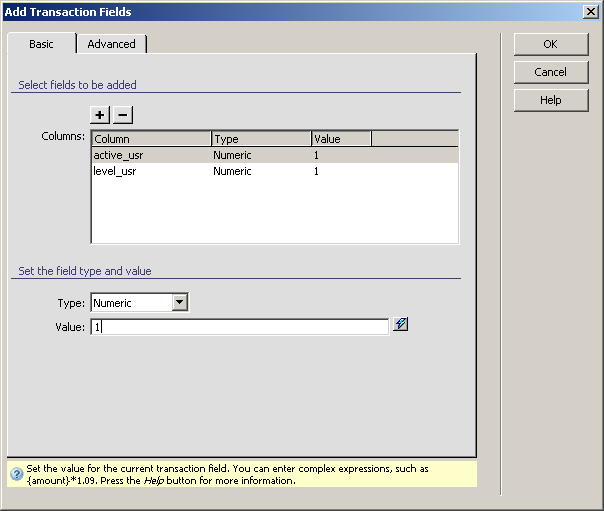Screen dimensions: 604x511
Task: Switch to the Advanced tab
Action: (x=111, y=44)
